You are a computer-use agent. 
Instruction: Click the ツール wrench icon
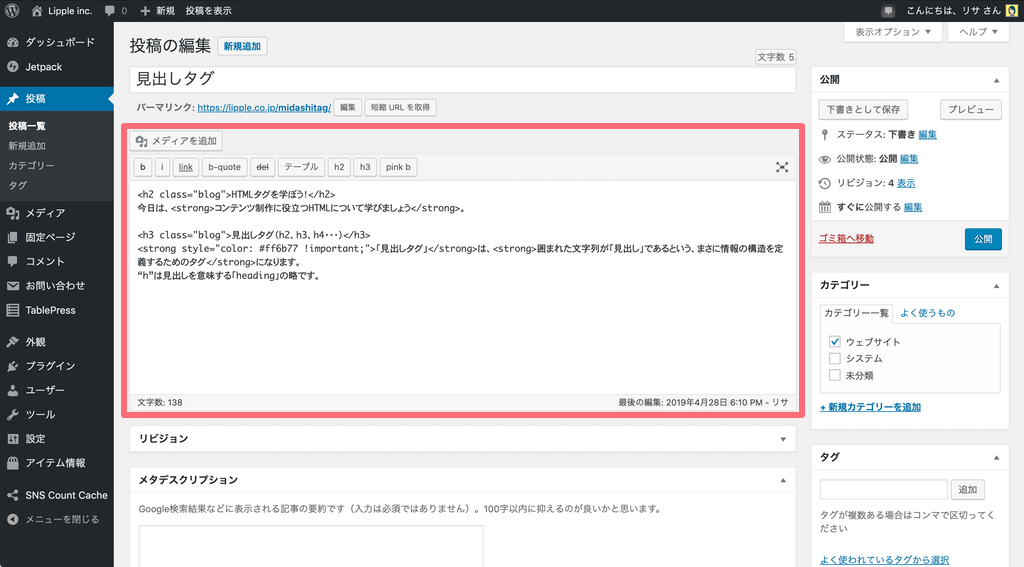coord(12,414)
